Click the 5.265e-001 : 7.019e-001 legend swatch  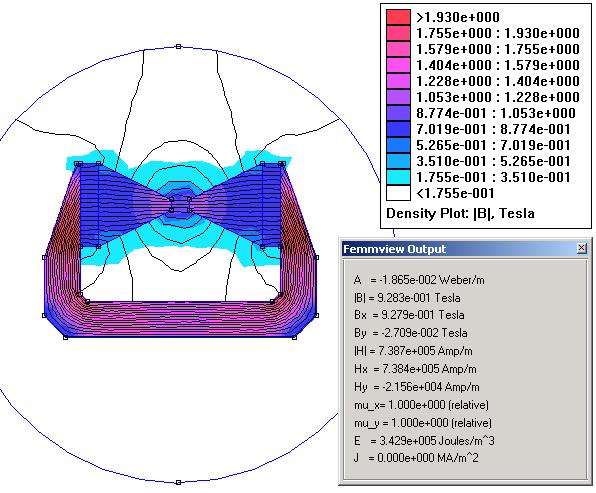pos(398,145)
